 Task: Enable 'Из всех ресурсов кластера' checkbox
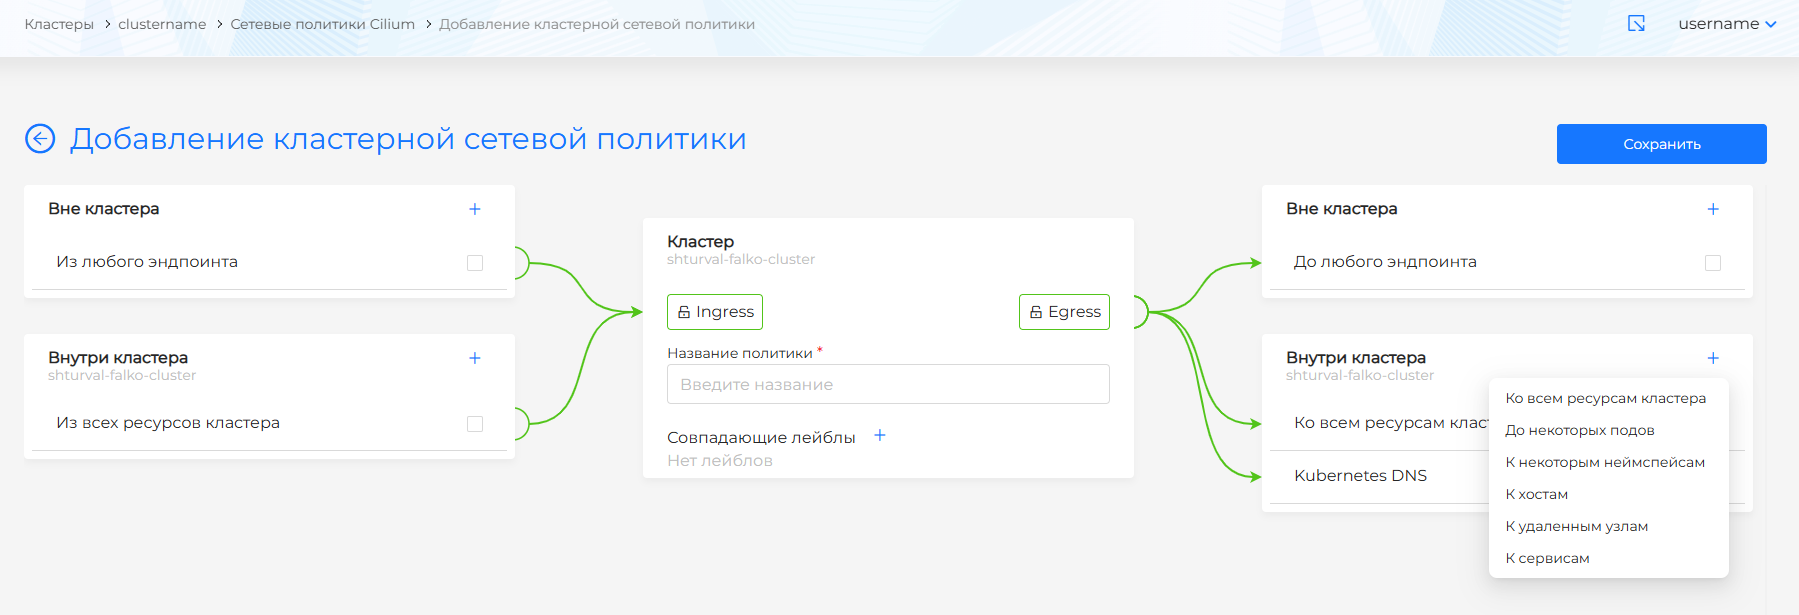pyautogui.click(x=475, y=424)
